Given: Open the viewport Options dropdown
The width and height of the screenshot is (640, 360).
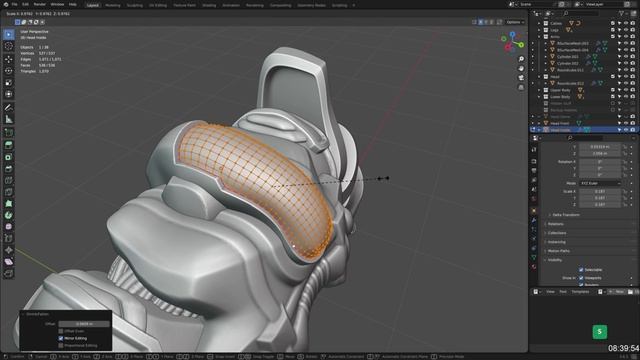Looking at the screenshot, I should 515,22.
